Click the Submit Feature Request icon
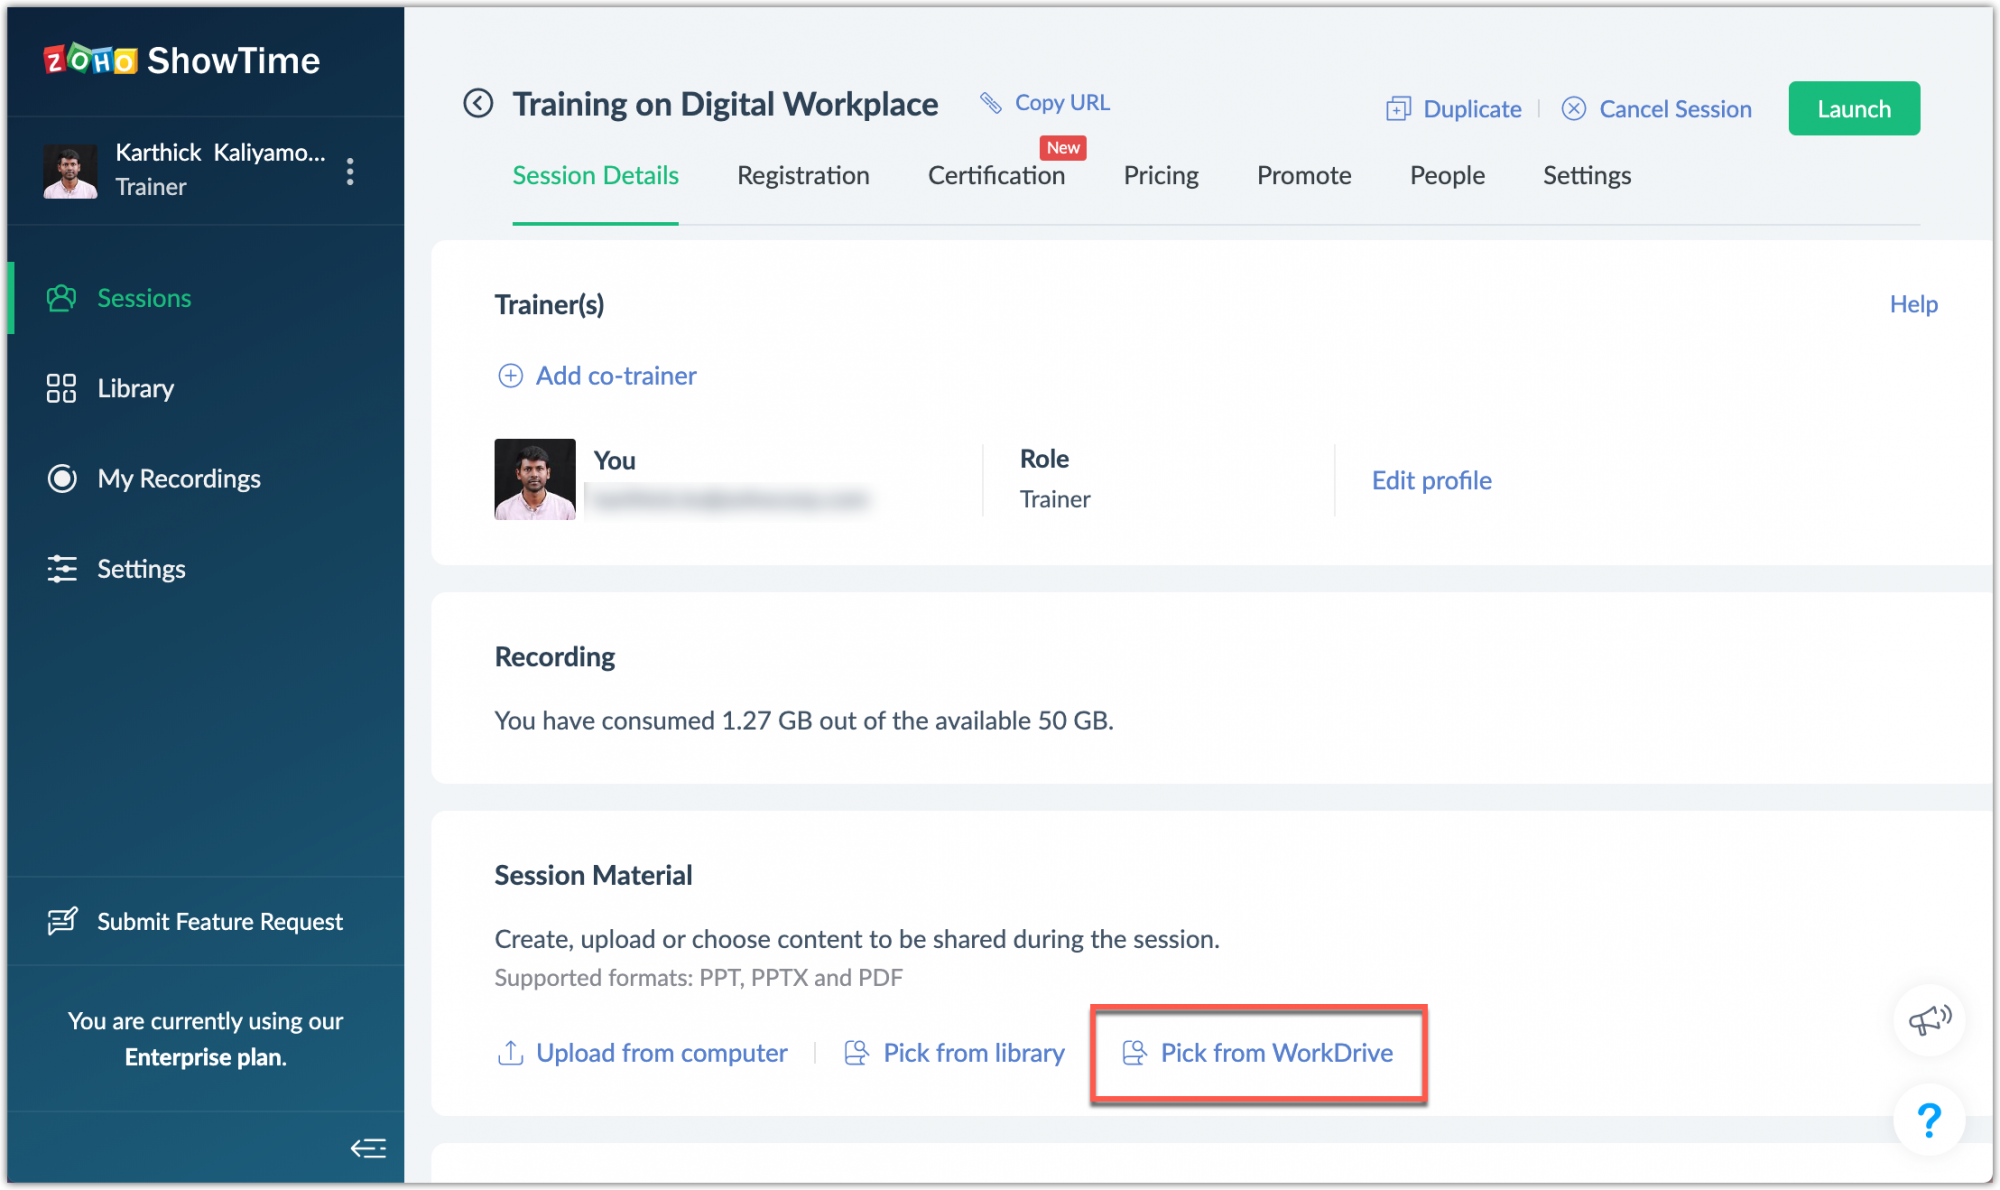 click(x=62, y=921)
